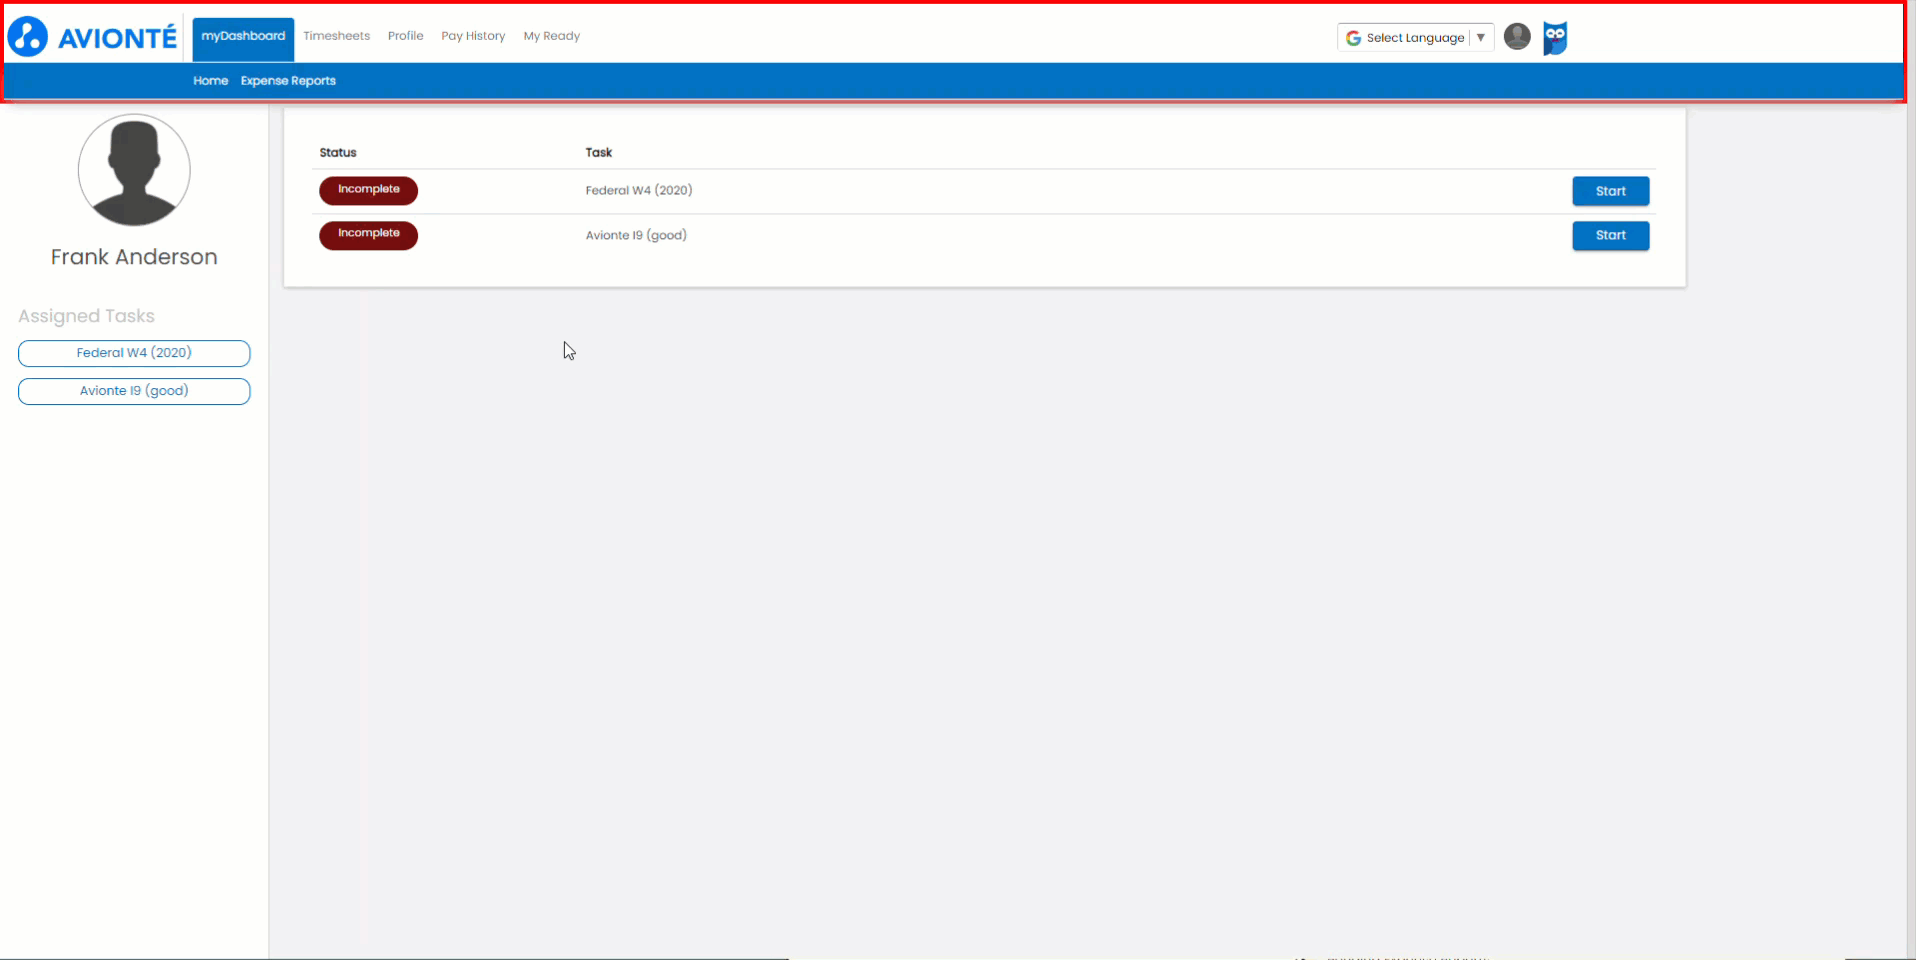Click the Avionte I9 (good) table task text
The width and height of the screenshot is (1916, 960).
tap(636, 235)
